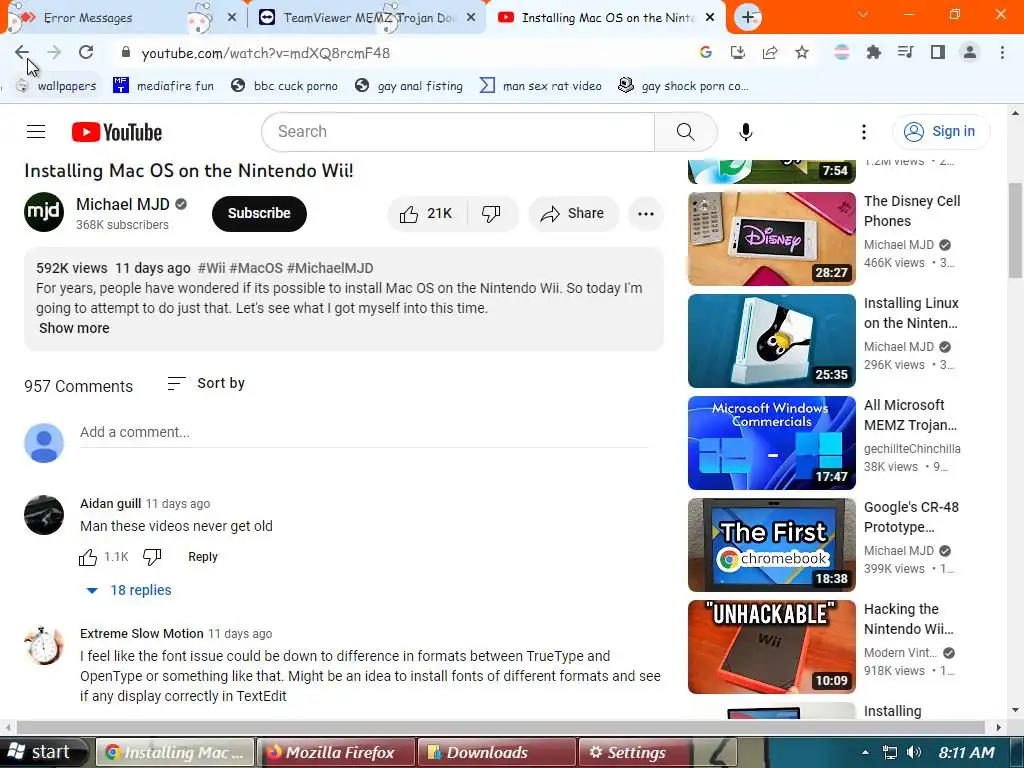Image resolution: width=1024 pixels, height=768 pixels.
Task: Open Michael MJD channel name link
Action: tap(123, 204)
